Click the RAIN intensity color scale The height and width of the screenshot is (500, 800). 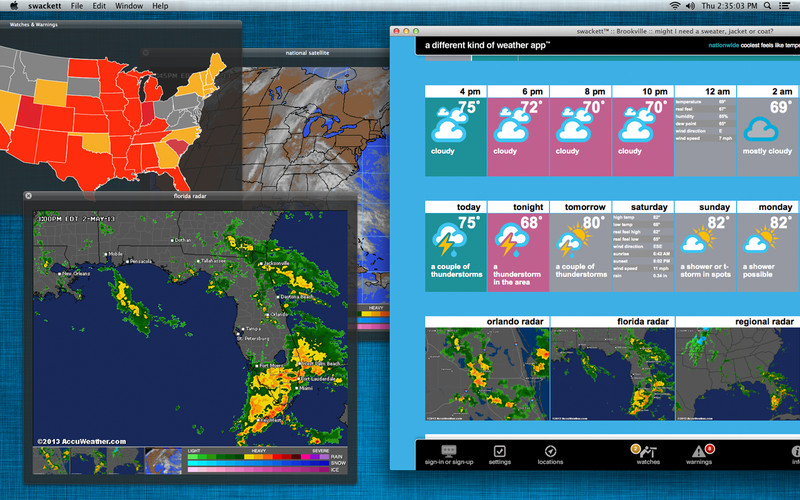(x=258, y=457)
